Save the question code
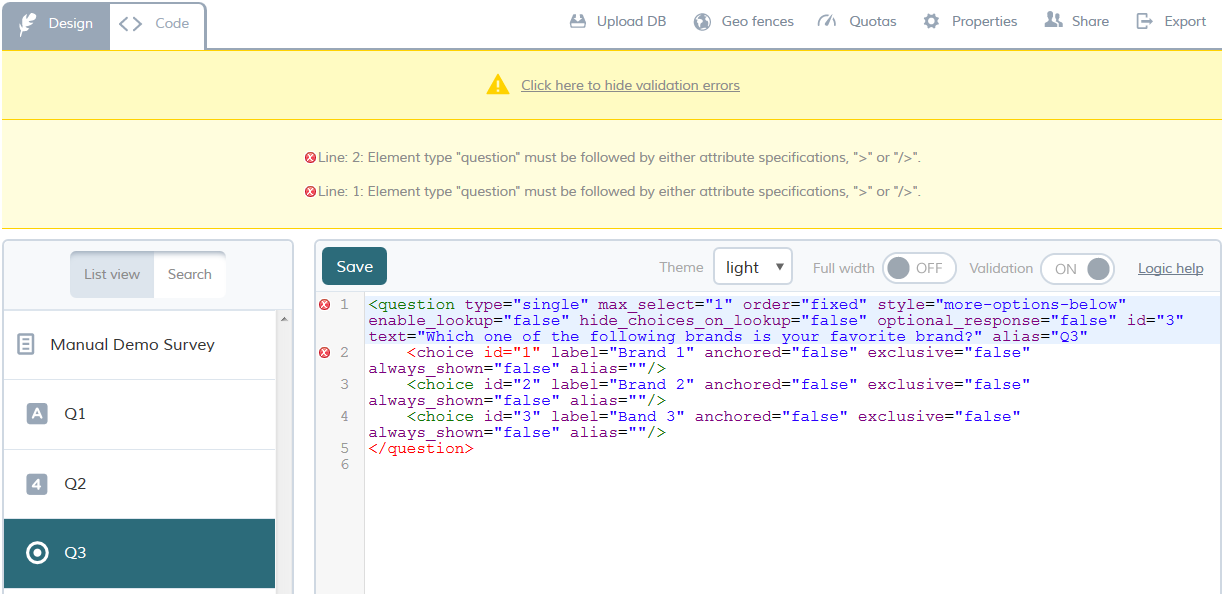Image resolution: width=1222 pixels, height=594 pixels. (354, 266)
